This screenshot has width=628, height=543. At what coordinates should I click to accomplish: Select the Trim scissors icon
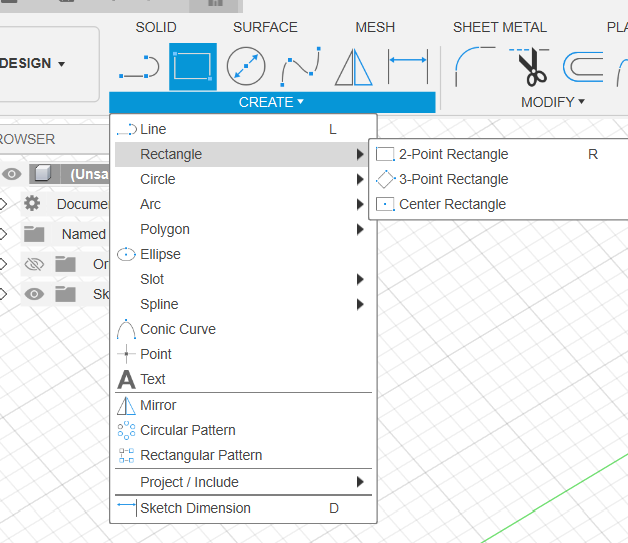point(529,66)
